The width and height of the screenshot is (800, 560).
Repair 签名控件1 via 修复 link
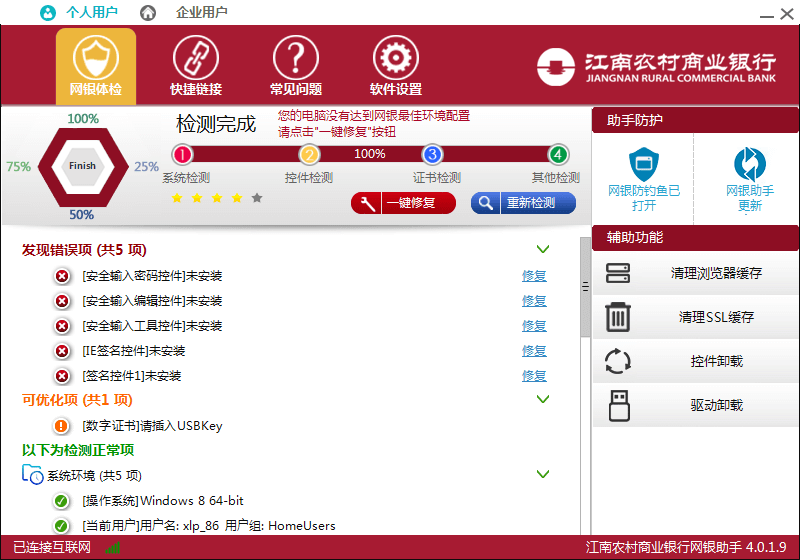tap(534, 376)
